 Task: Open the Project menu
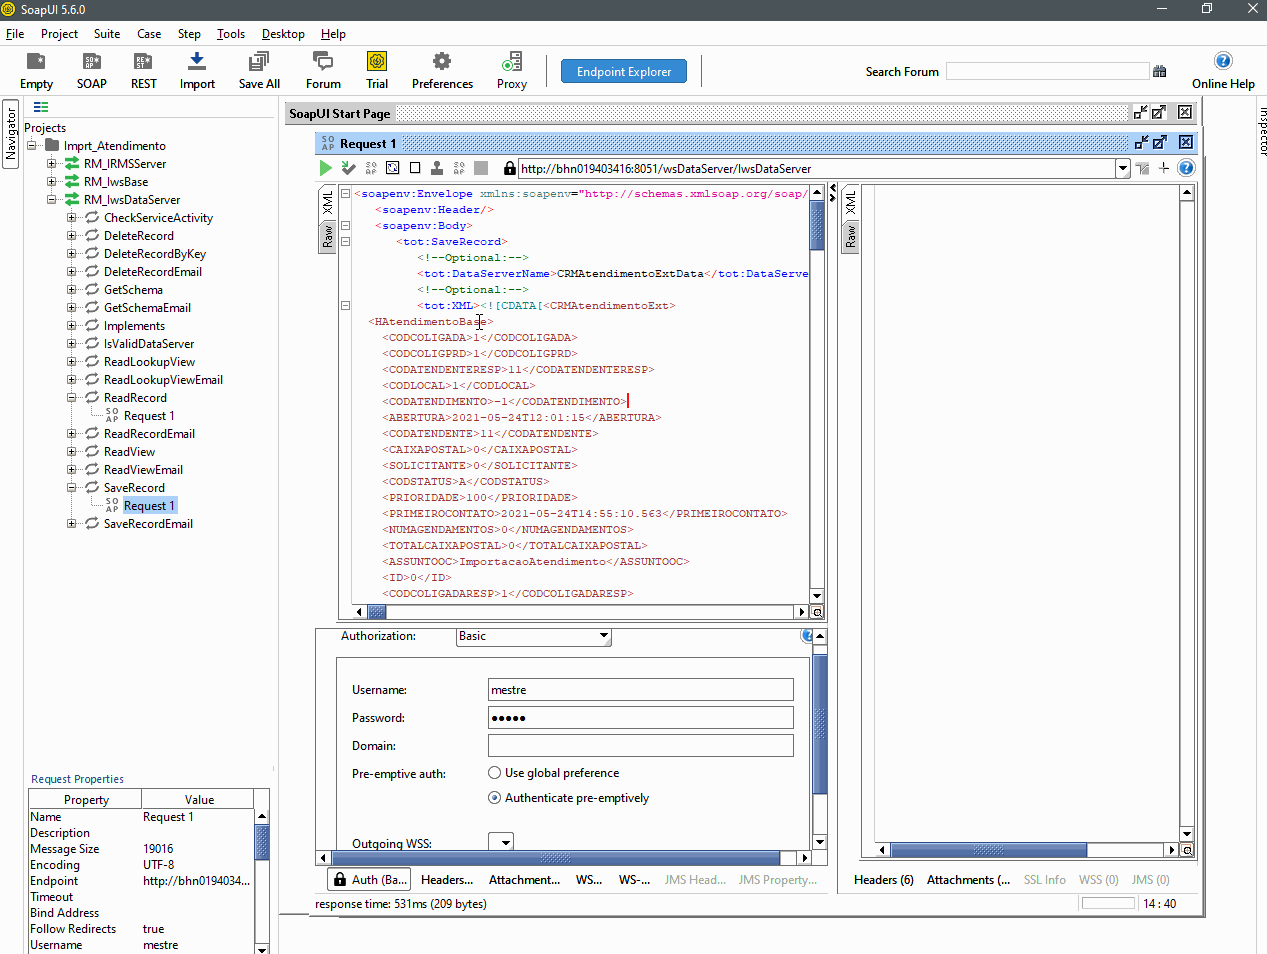(59, 34)
